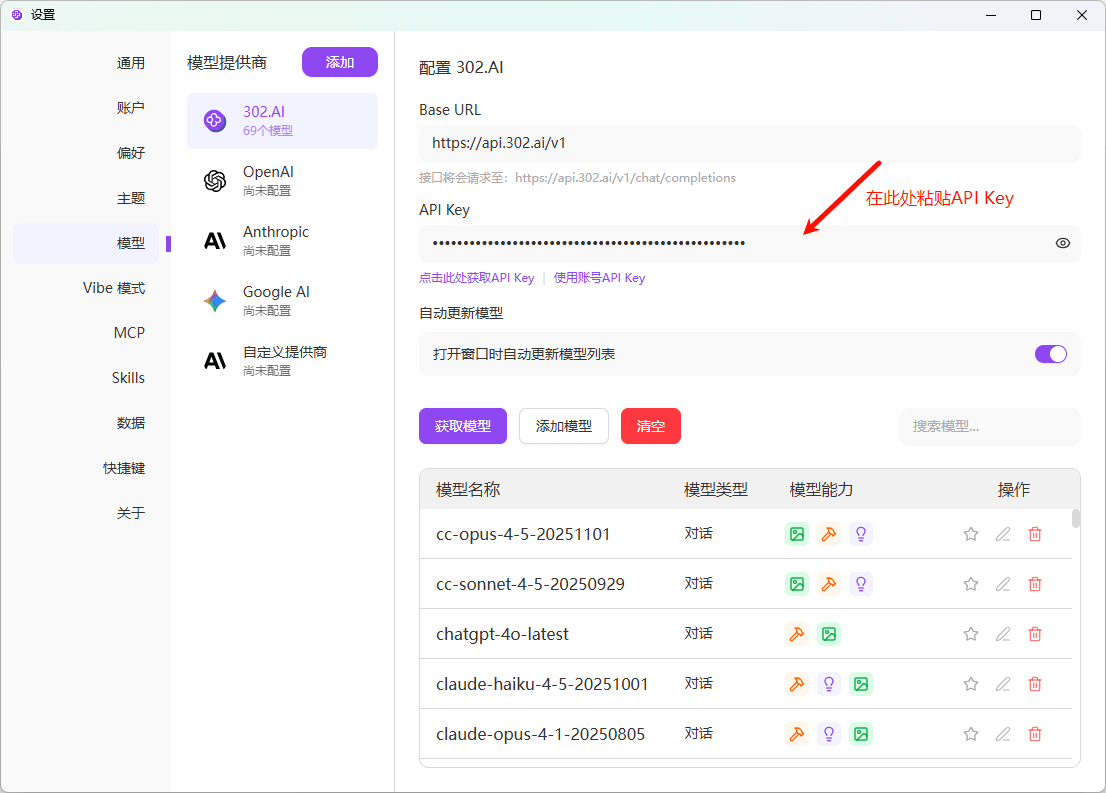Image resolution: width=1106 pixels, height=793 pixels.
Task: Open the 使用账号API Key link
Action: (599, 278)
